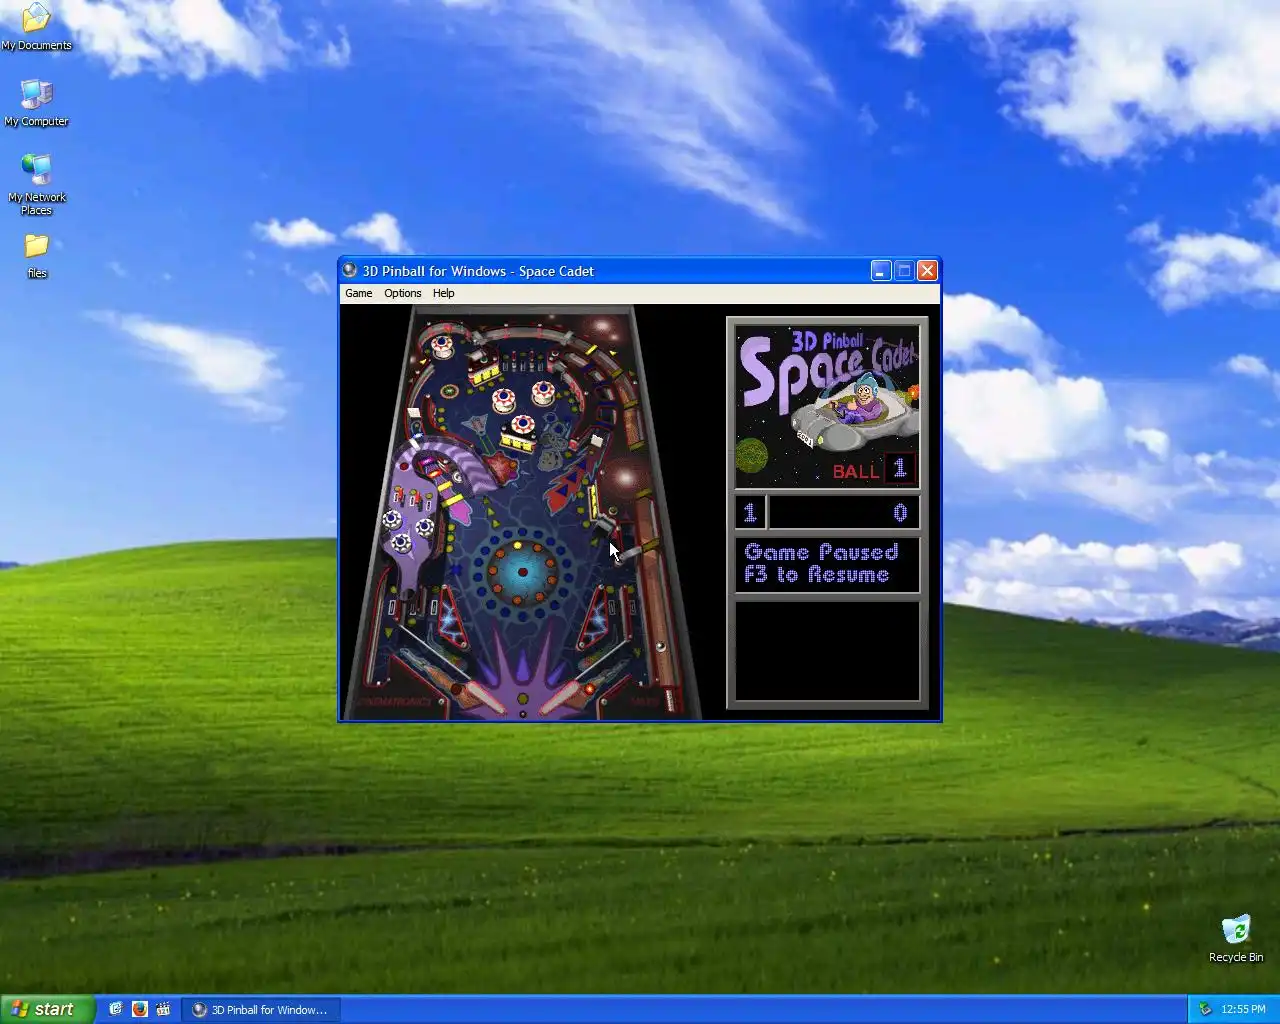Select the Recycle Bin icon

(x=1236, y=938)
